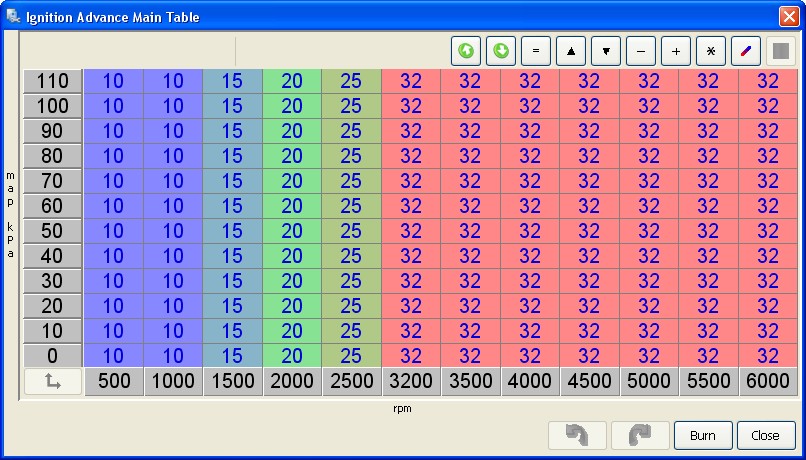Select cell at 50 kPa, 4000 rpm

(530, 231)
